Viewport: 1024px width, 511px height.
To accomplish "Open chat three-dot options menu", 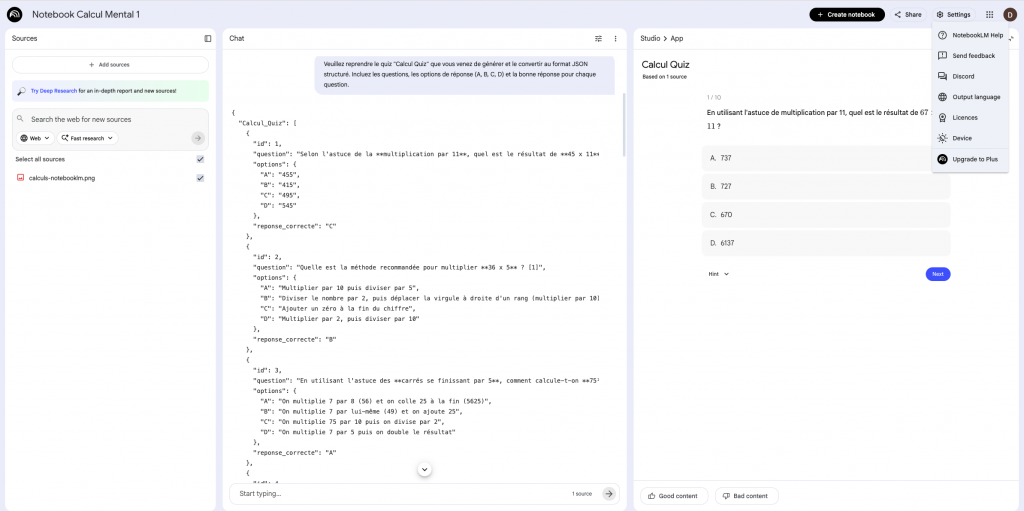I will click(x=615, y=38).
